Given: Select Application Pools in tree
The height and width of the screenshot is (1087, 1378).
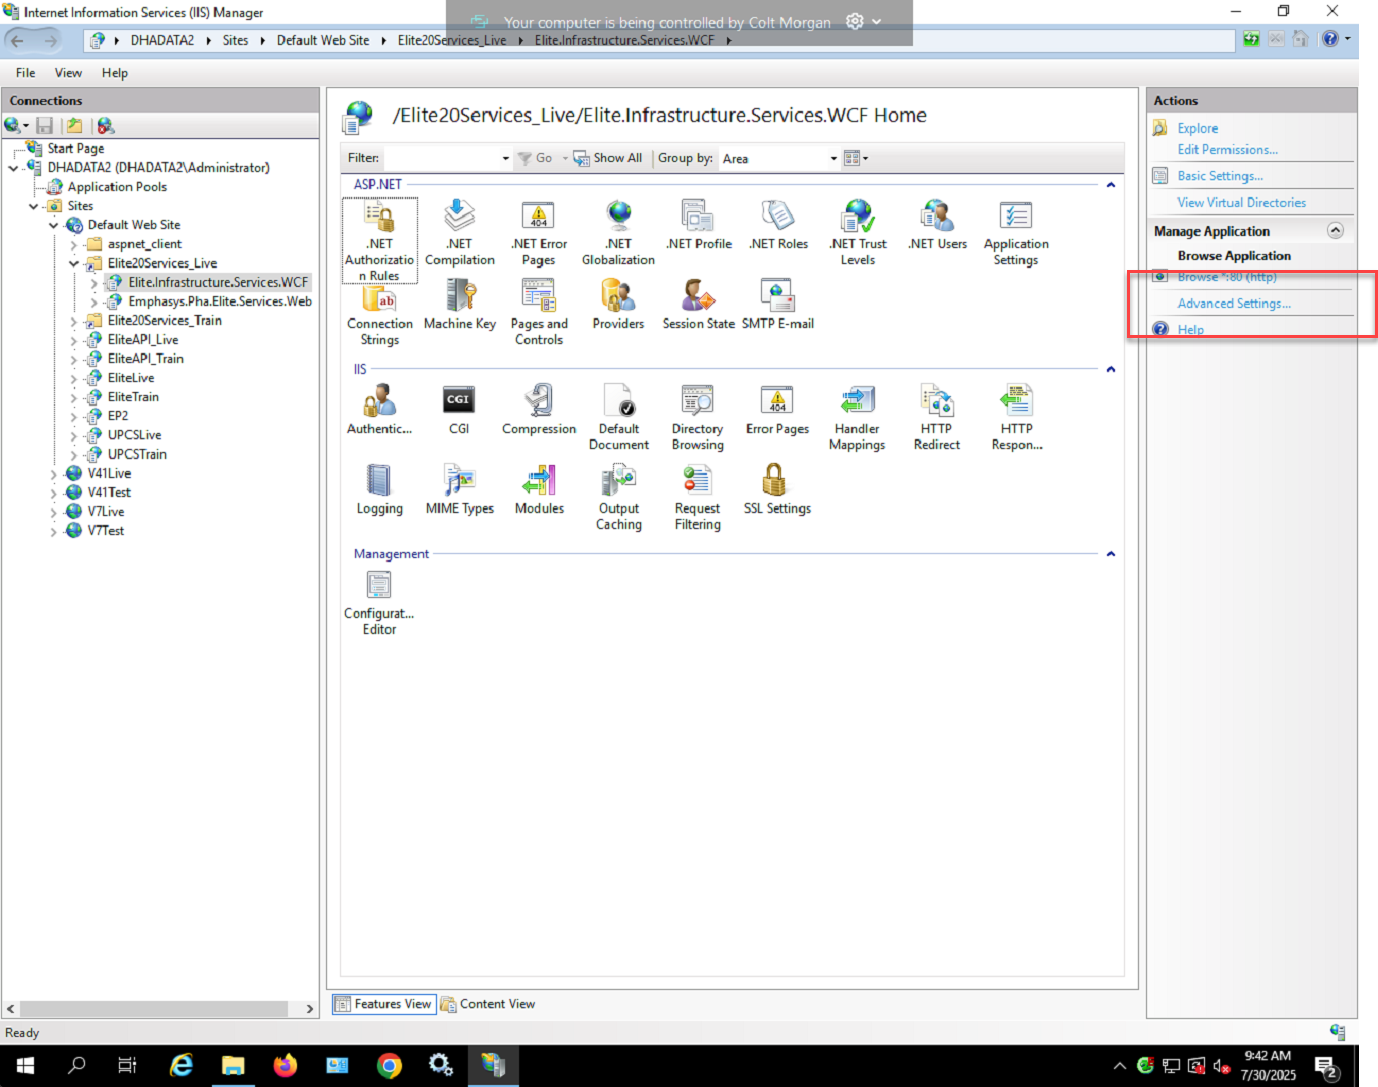Looking at the screenshot, I should tap(117, 187).
